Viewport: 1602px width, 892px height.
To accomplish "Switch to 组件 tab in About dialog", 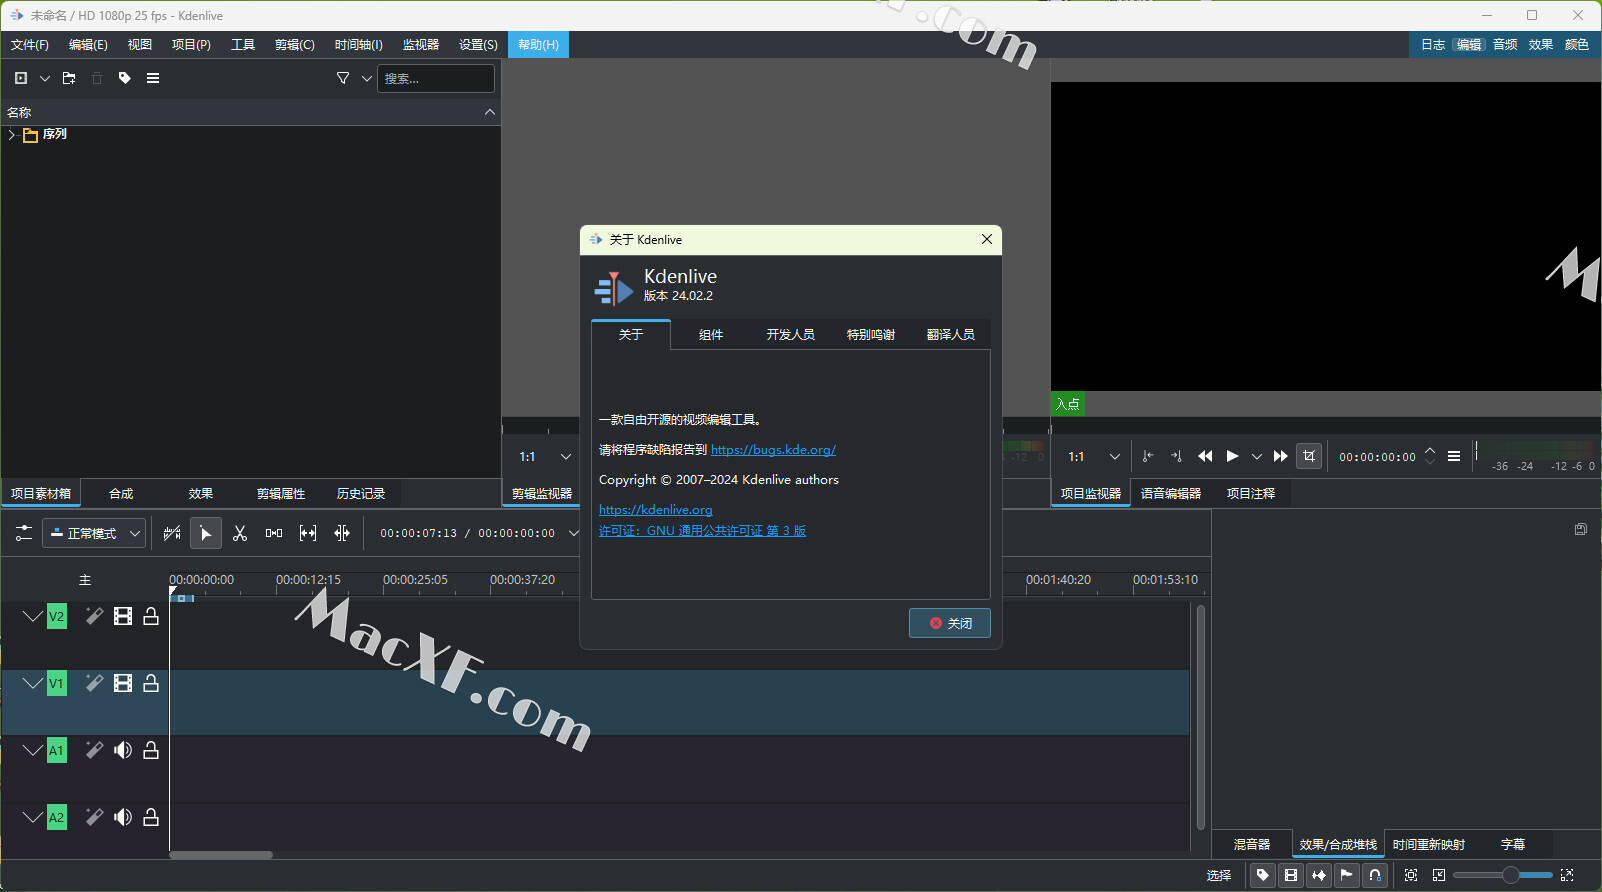I will point(711,335).
